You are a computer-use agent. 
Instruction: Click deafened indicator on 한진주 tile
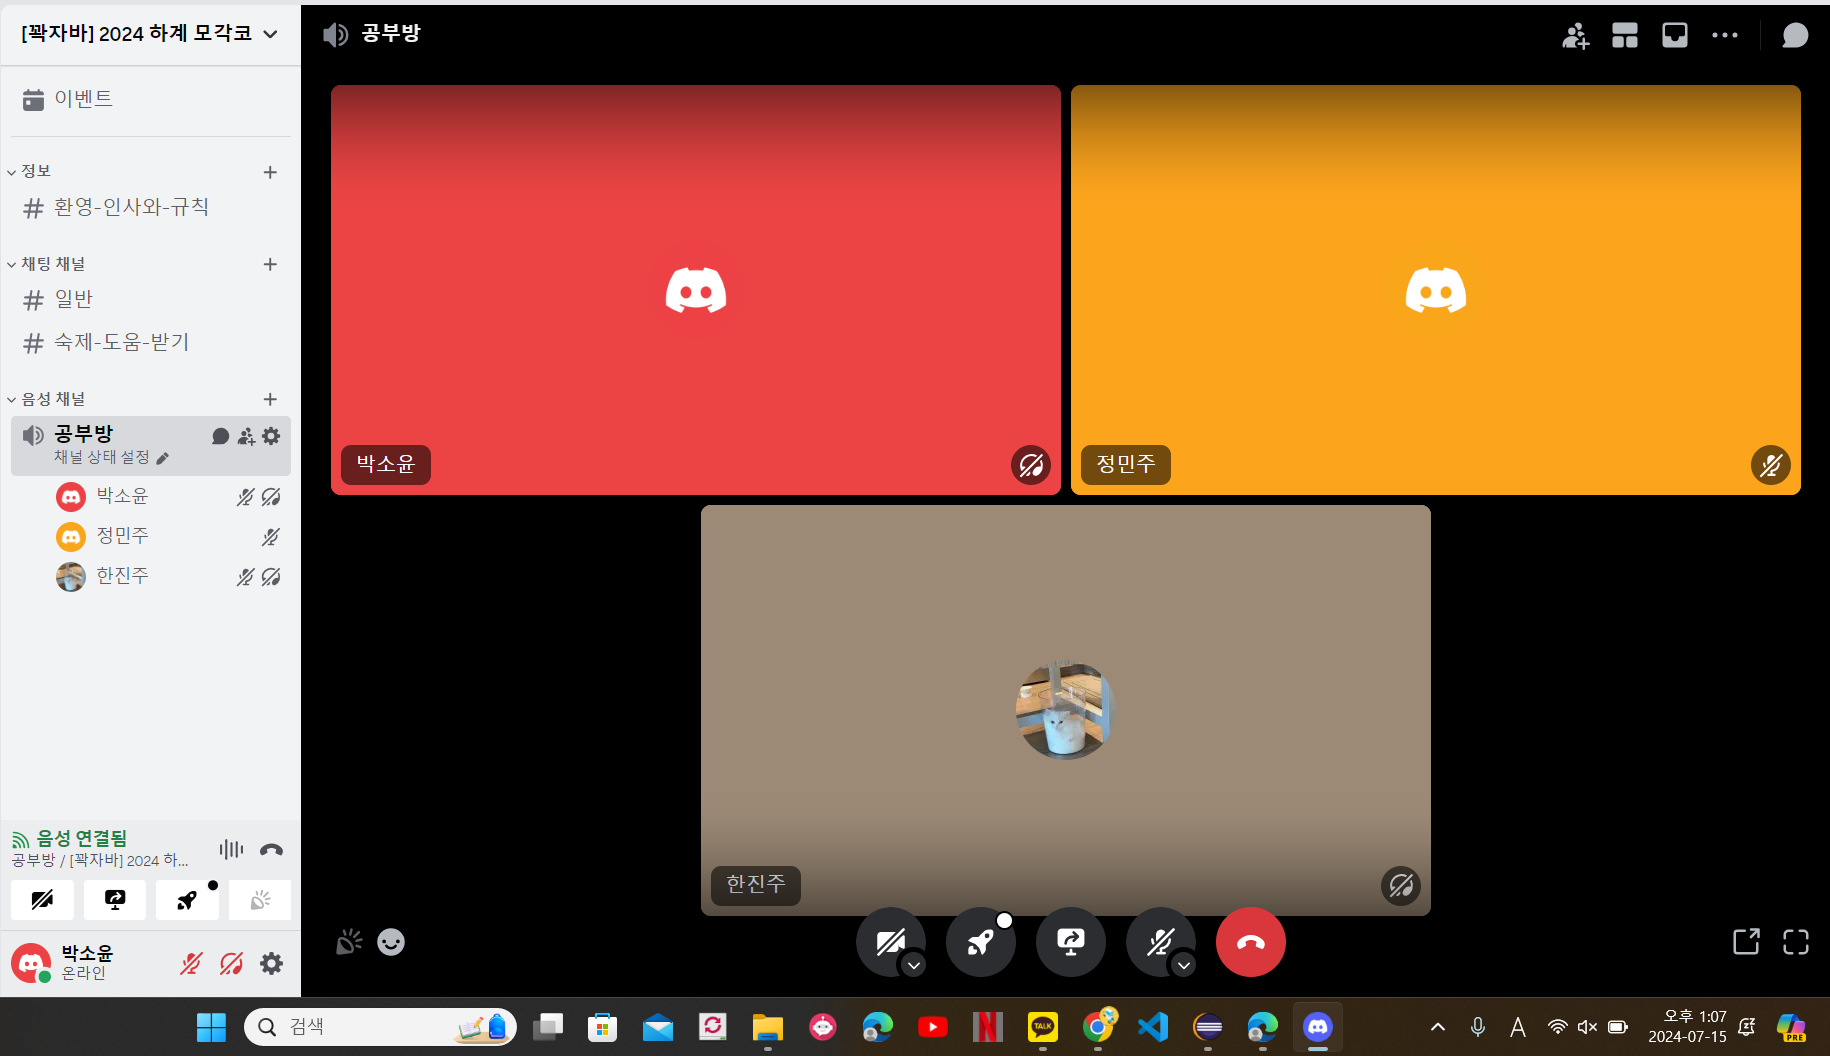(x=1401, y=886)
